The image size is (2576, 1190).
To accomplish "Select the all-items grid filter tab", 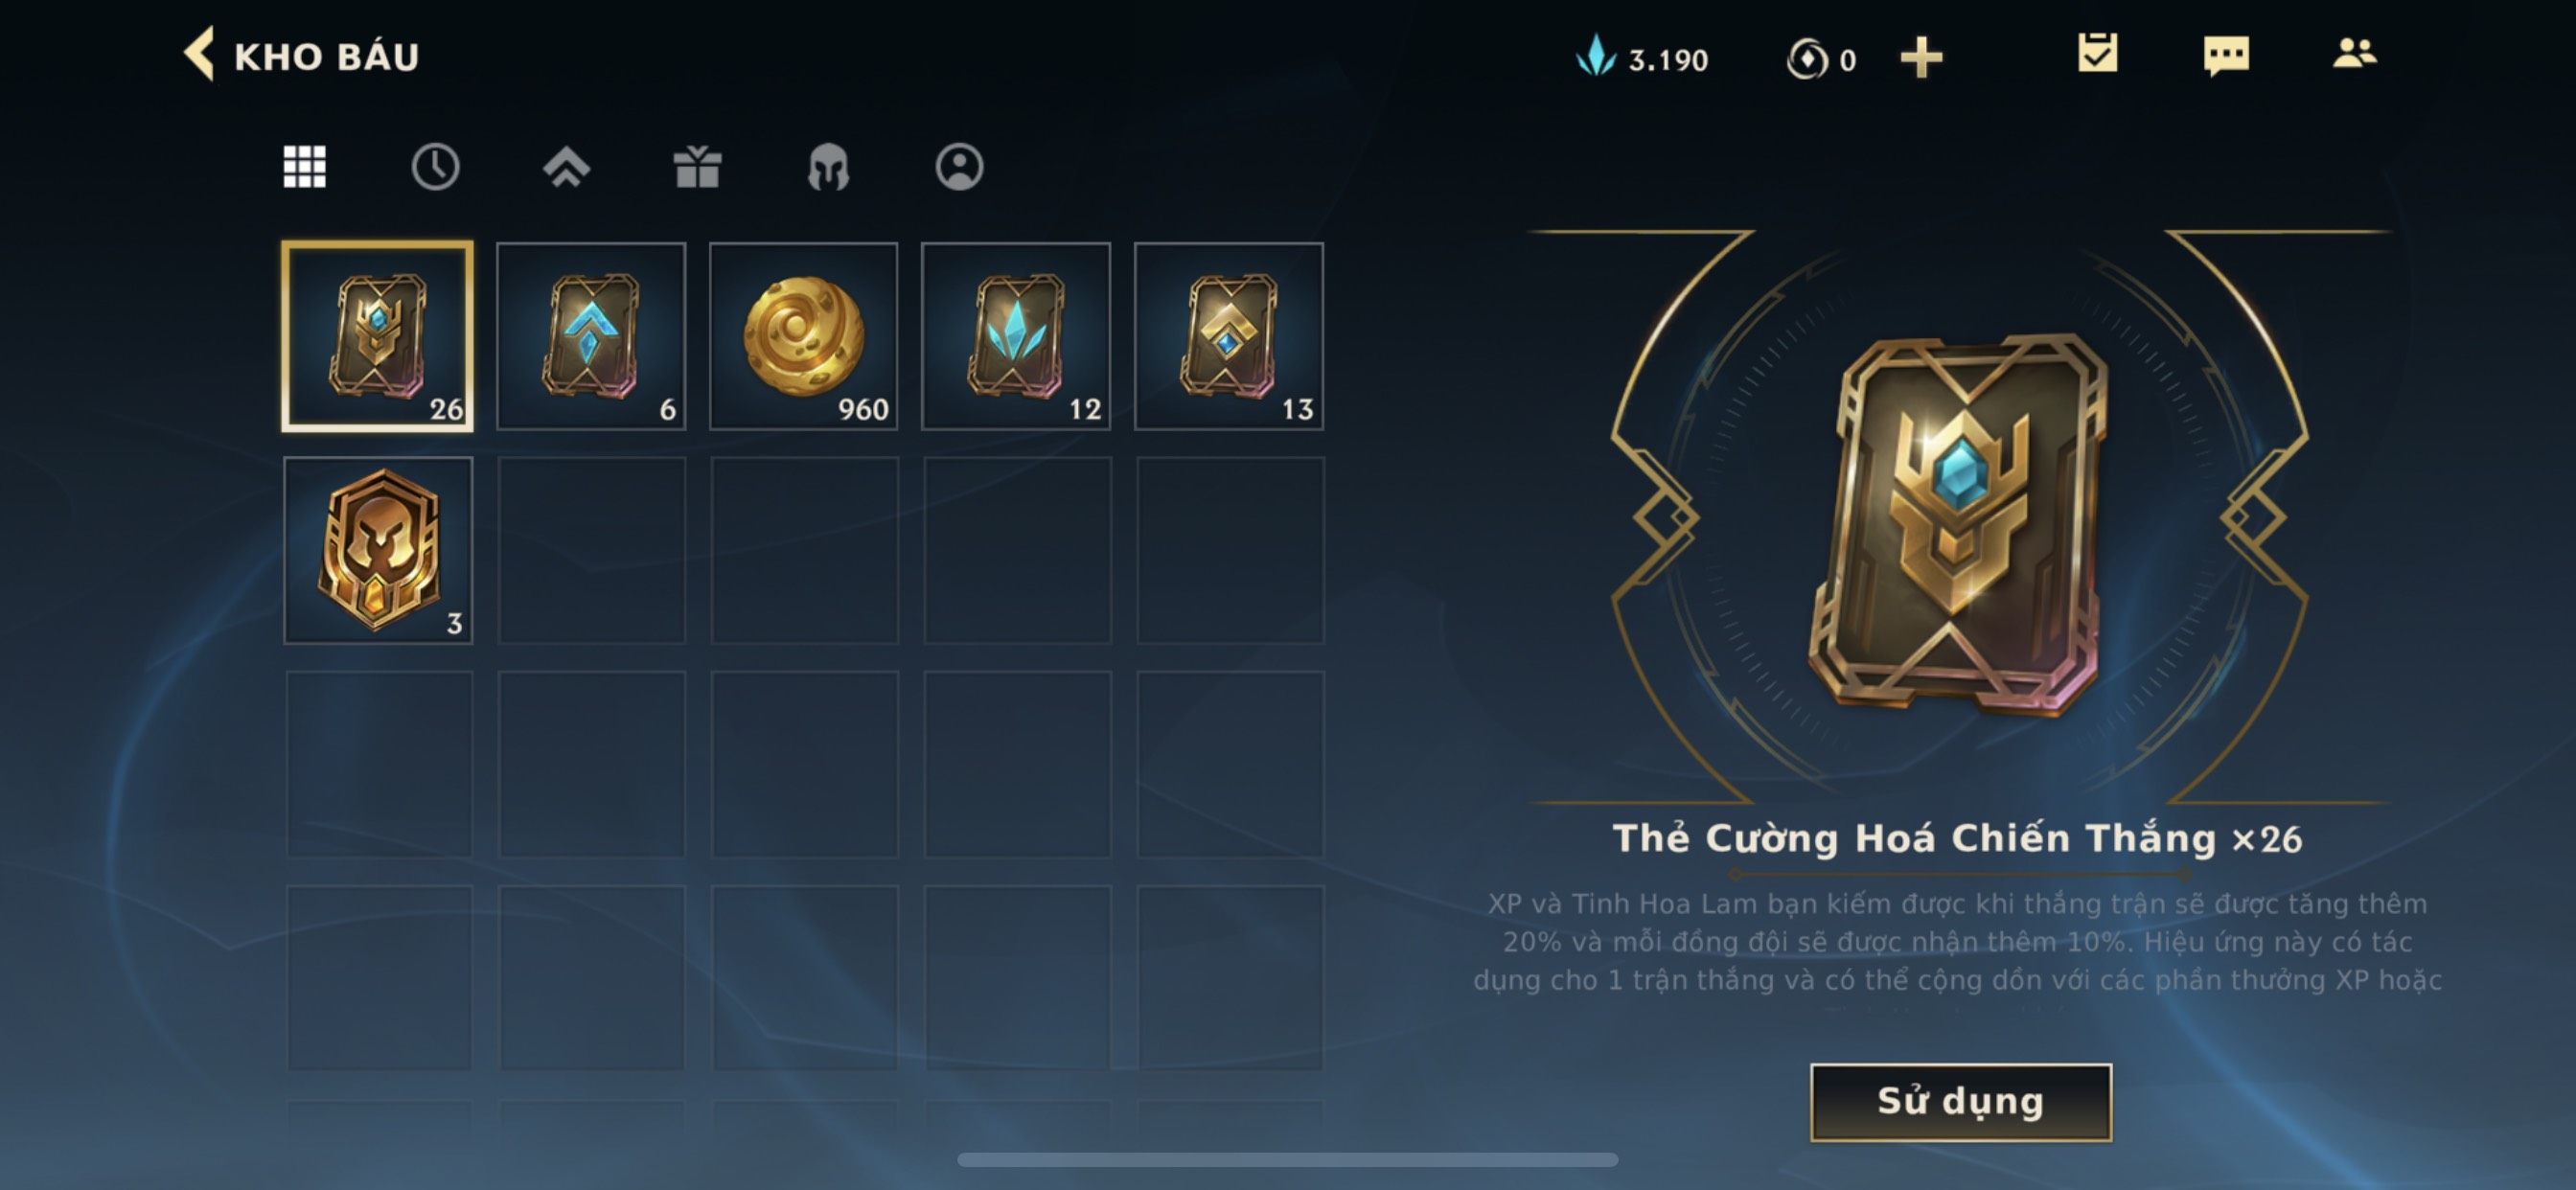I will coord(304,166).
